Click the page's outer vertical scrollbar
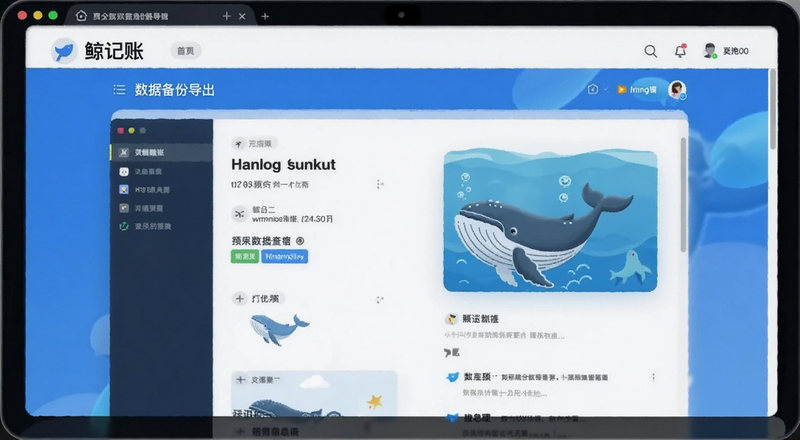 [x=773, y=110]
